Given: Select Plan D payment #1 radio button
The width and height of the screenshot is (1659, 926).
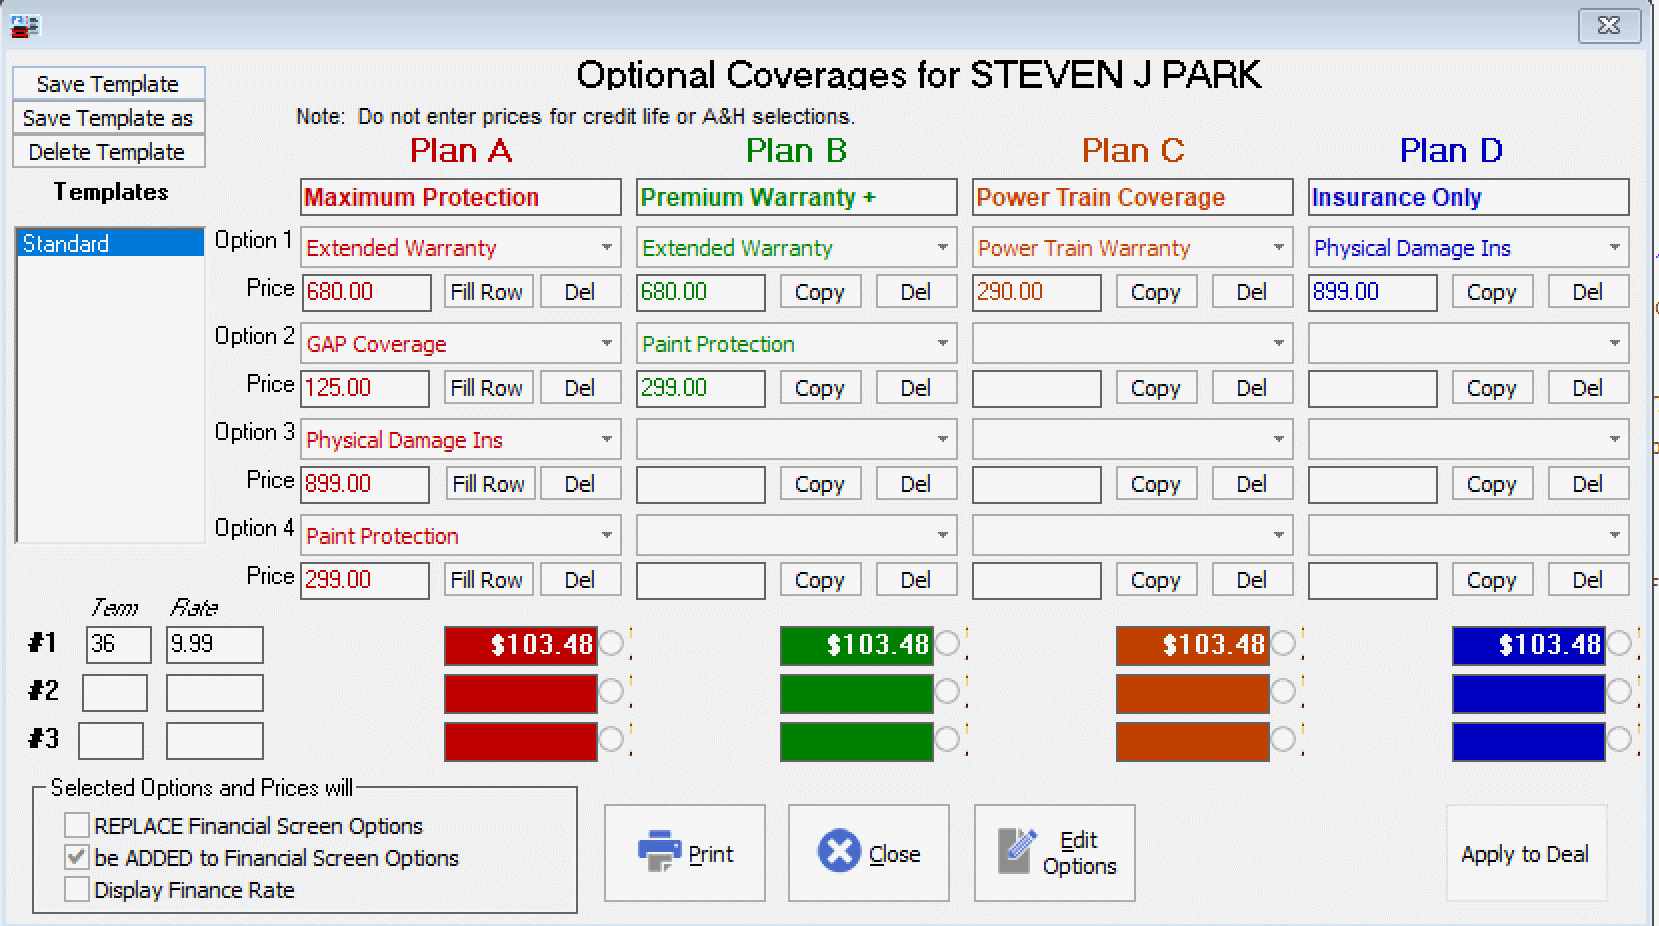Looking at the screenshot, I should [1619, 644].
